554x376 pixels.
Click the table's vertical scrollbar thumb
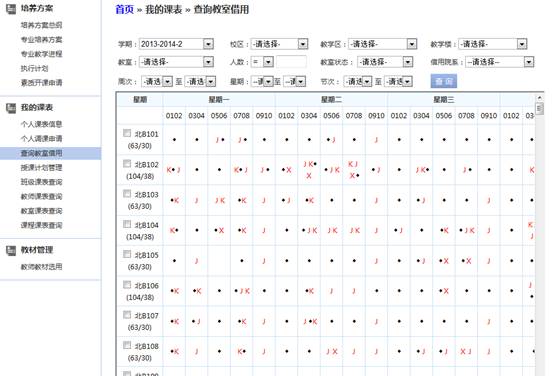(x=539, y=108)
